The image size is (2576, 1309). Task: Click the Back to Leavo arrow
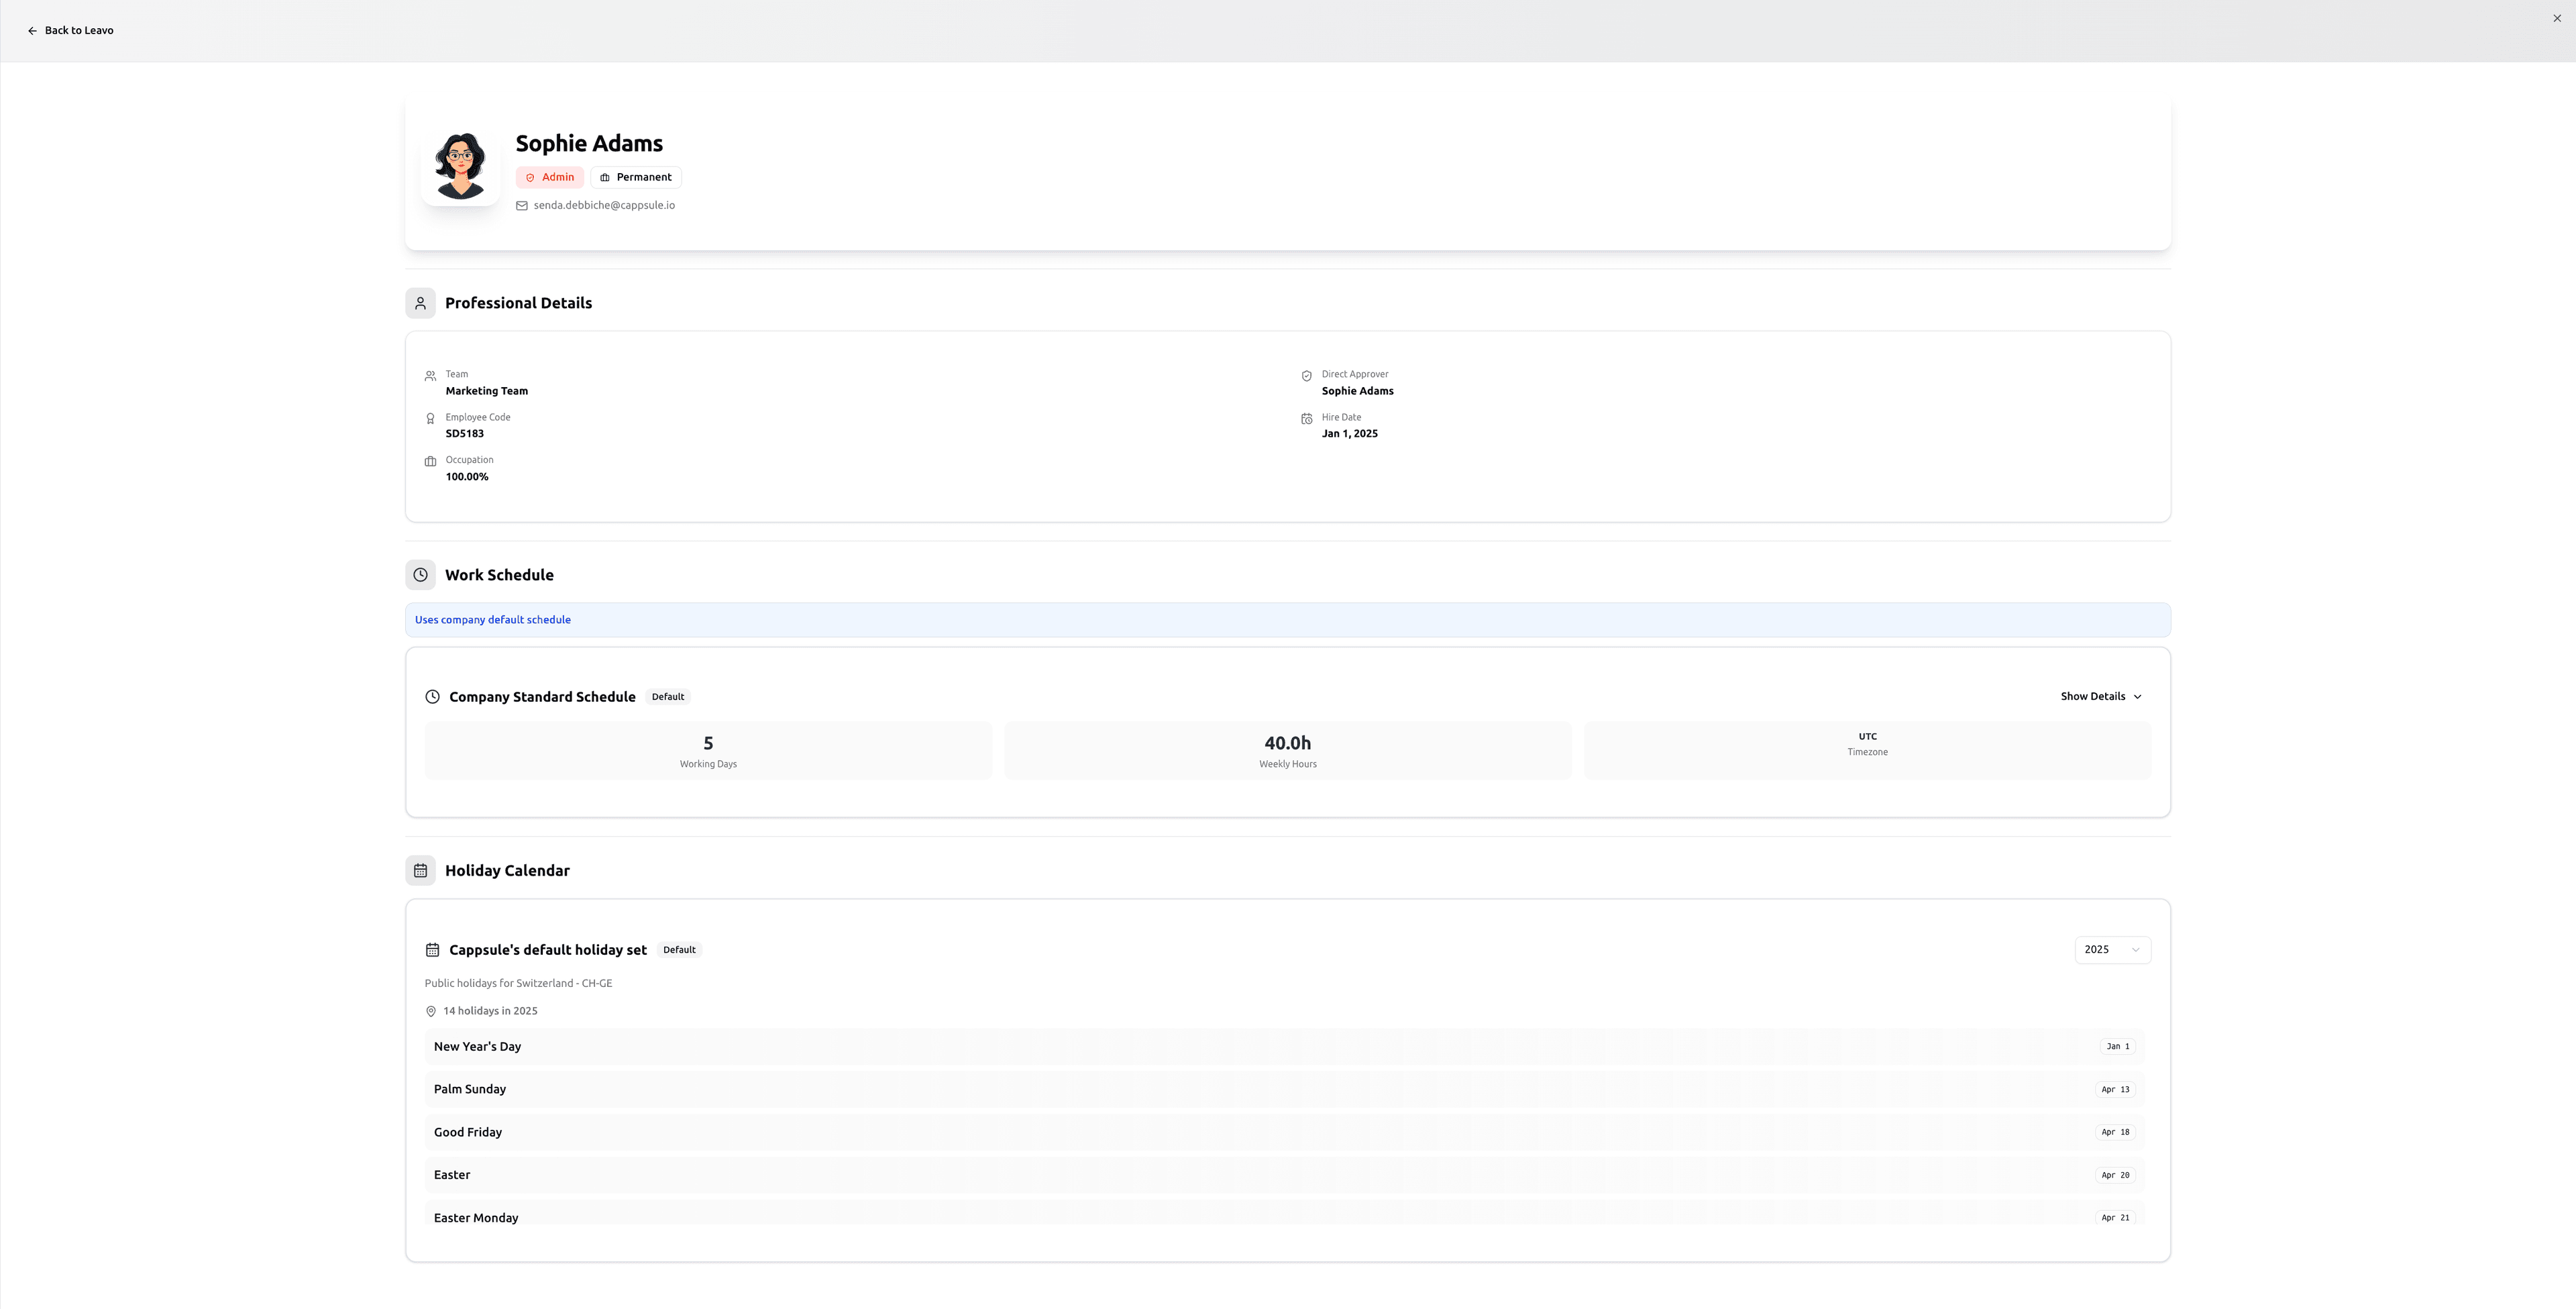point(32,31)
